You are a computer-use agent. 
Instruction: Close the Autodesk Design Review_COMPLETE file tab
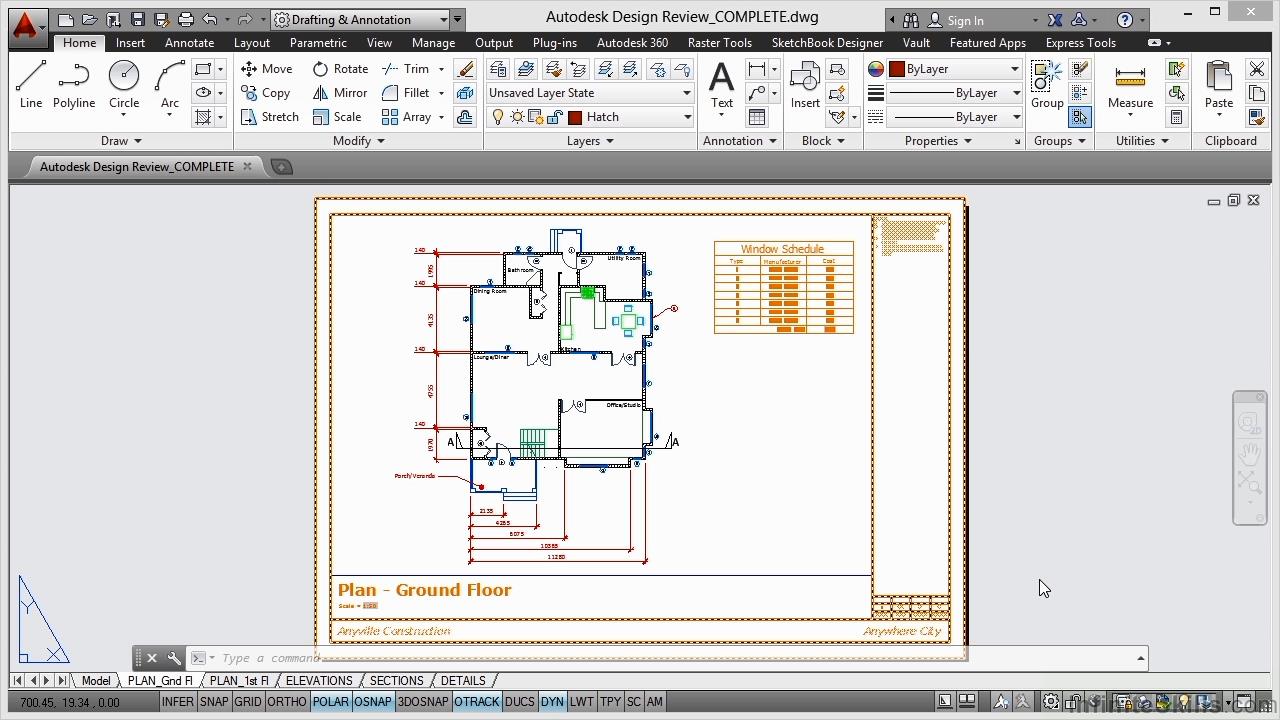(x=247, y=167)
